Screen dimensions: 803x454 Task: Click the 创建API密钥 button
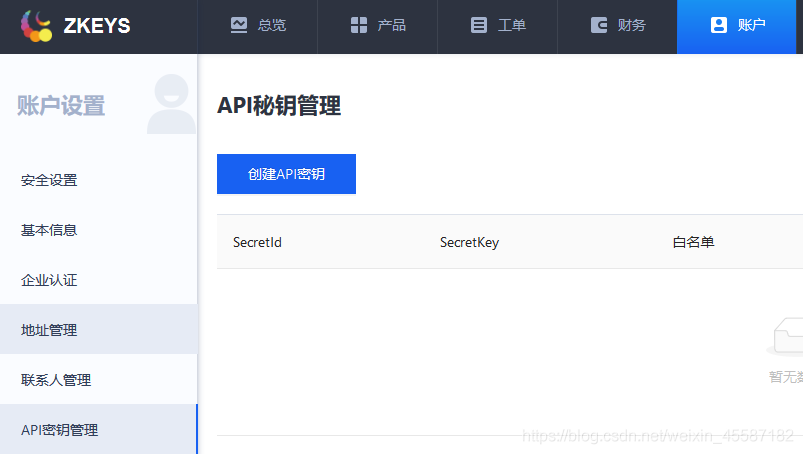(286, 174)
